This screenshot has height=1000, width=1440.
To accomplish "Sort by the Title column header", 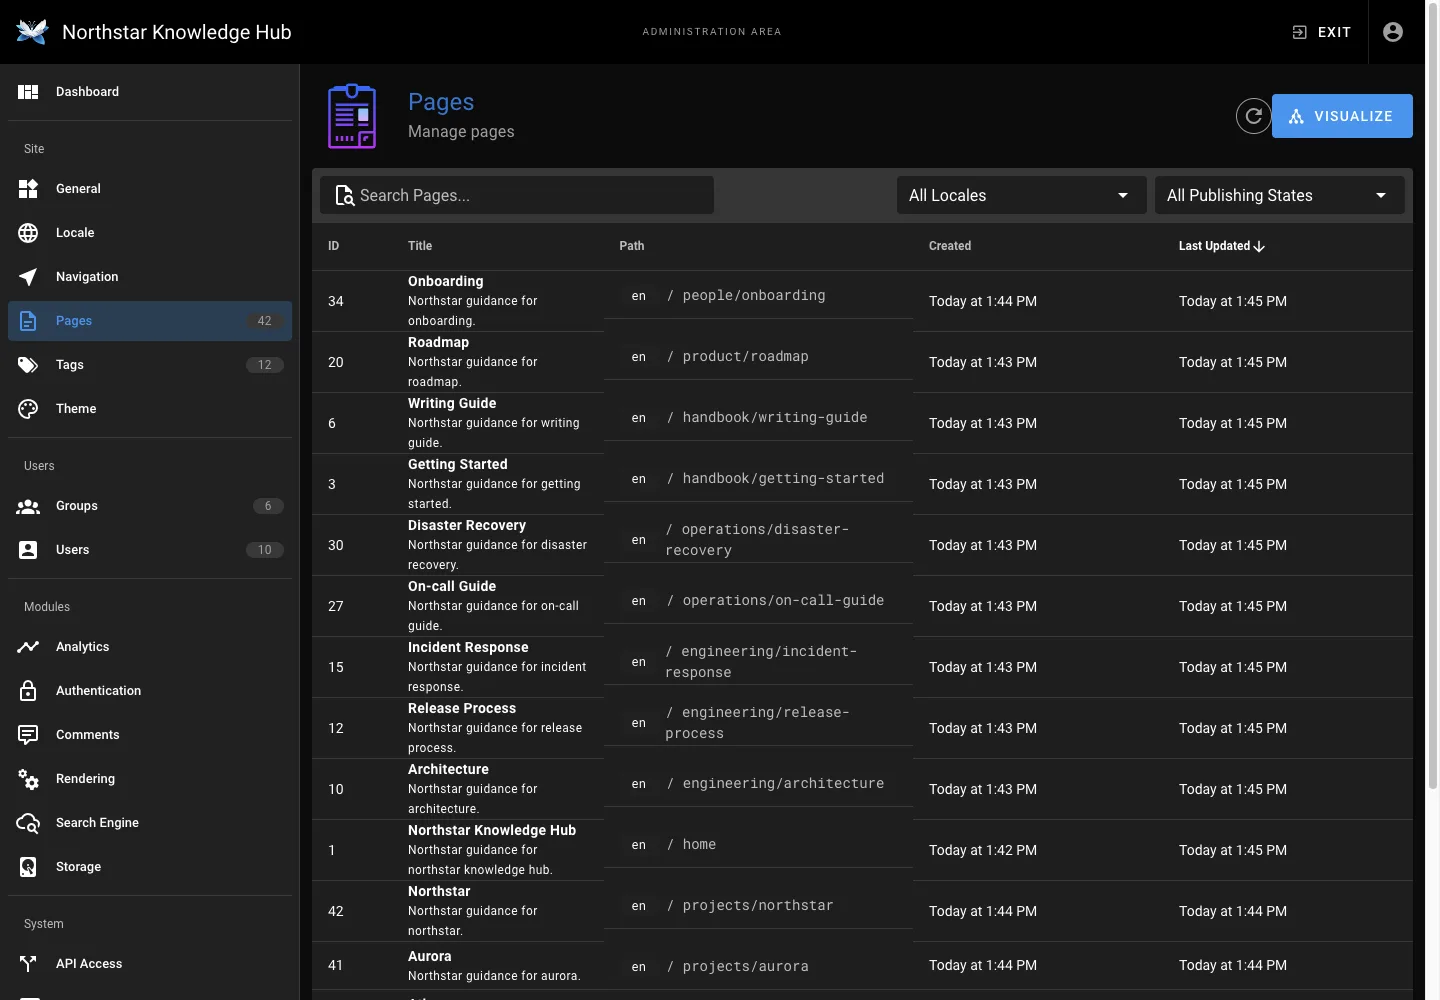I will 420,246.
